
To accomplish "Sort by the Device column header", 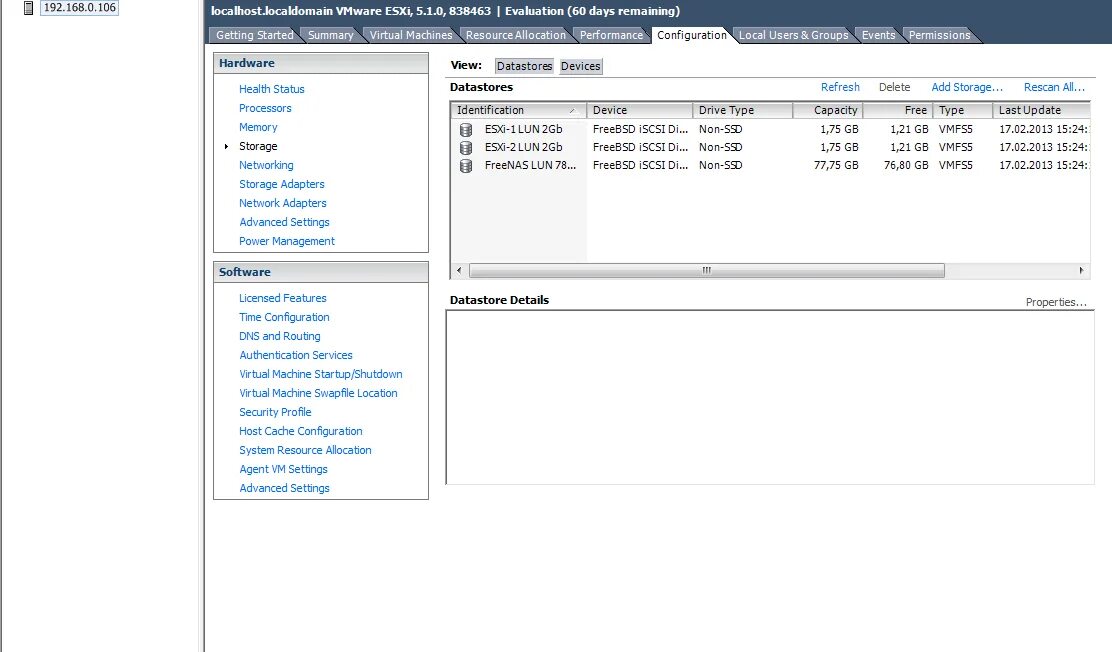I will pos(640,110).
